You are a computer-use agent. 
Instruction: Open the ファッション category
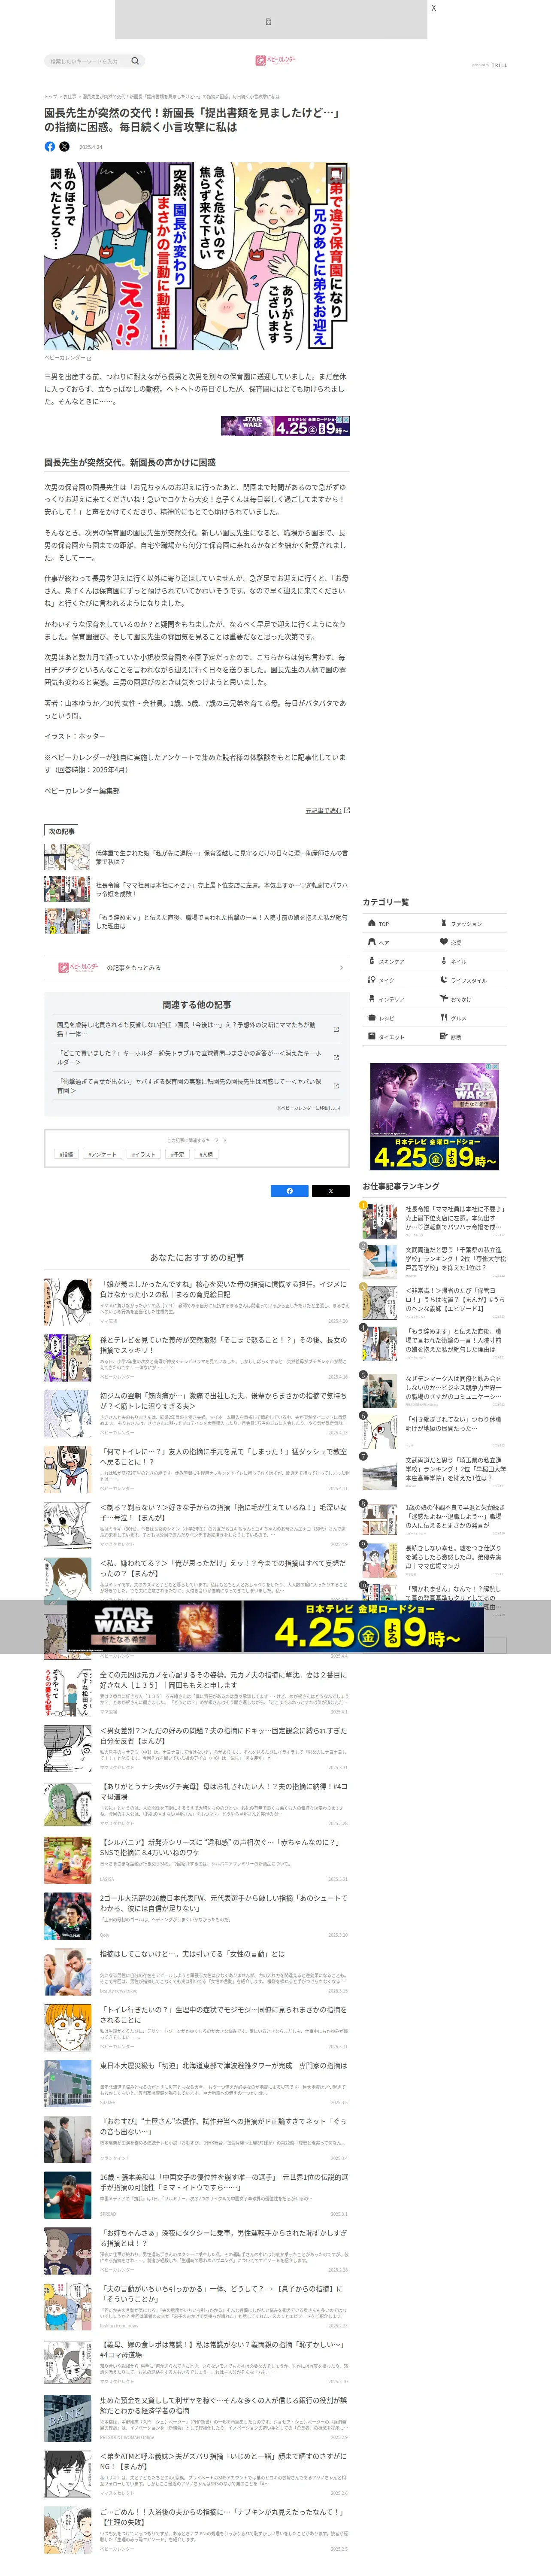pos(471,923)
